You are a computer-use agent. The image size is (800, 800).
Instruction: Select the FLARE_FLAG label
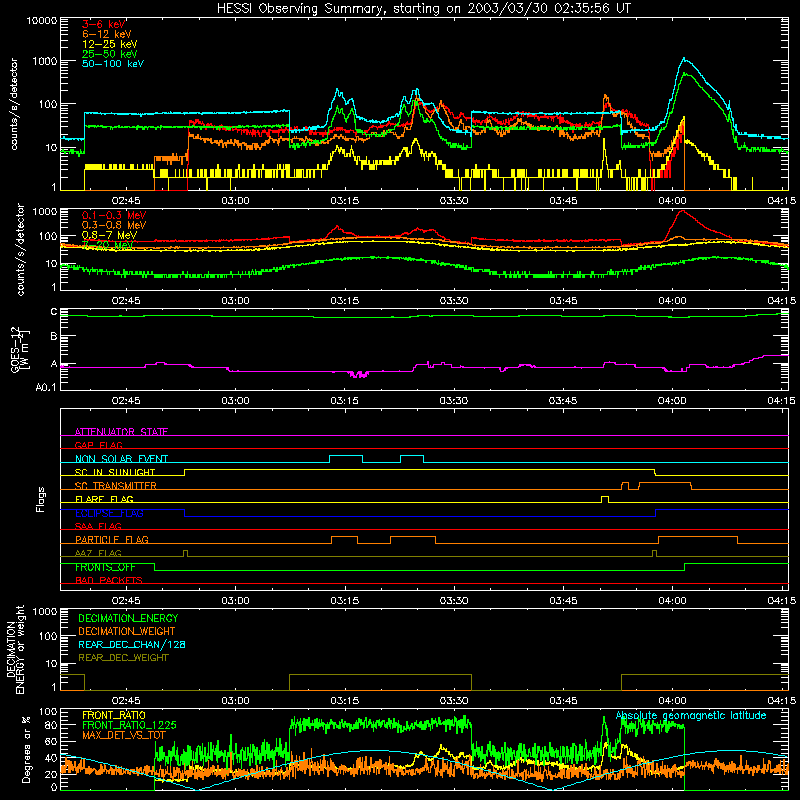104,499
